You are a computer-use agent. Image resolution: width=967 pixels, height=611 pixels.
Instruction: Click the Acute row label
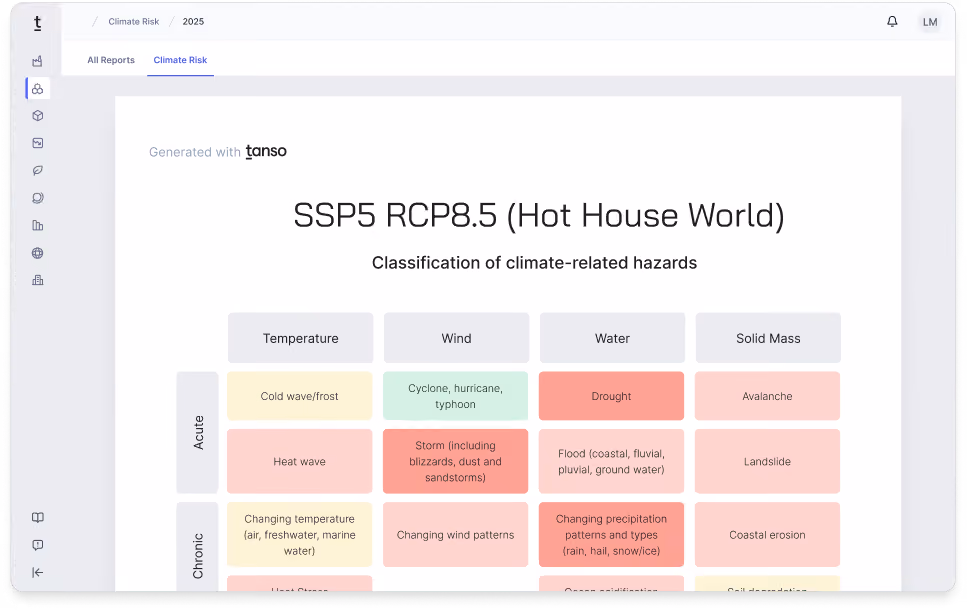coord(197,432)
